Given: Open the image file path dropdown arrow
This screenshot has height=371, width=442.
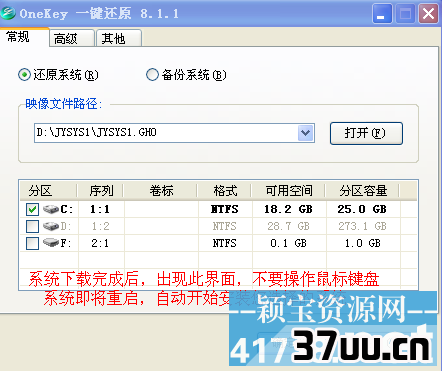Looking at the screenshot, I should (x=305, y=133).
